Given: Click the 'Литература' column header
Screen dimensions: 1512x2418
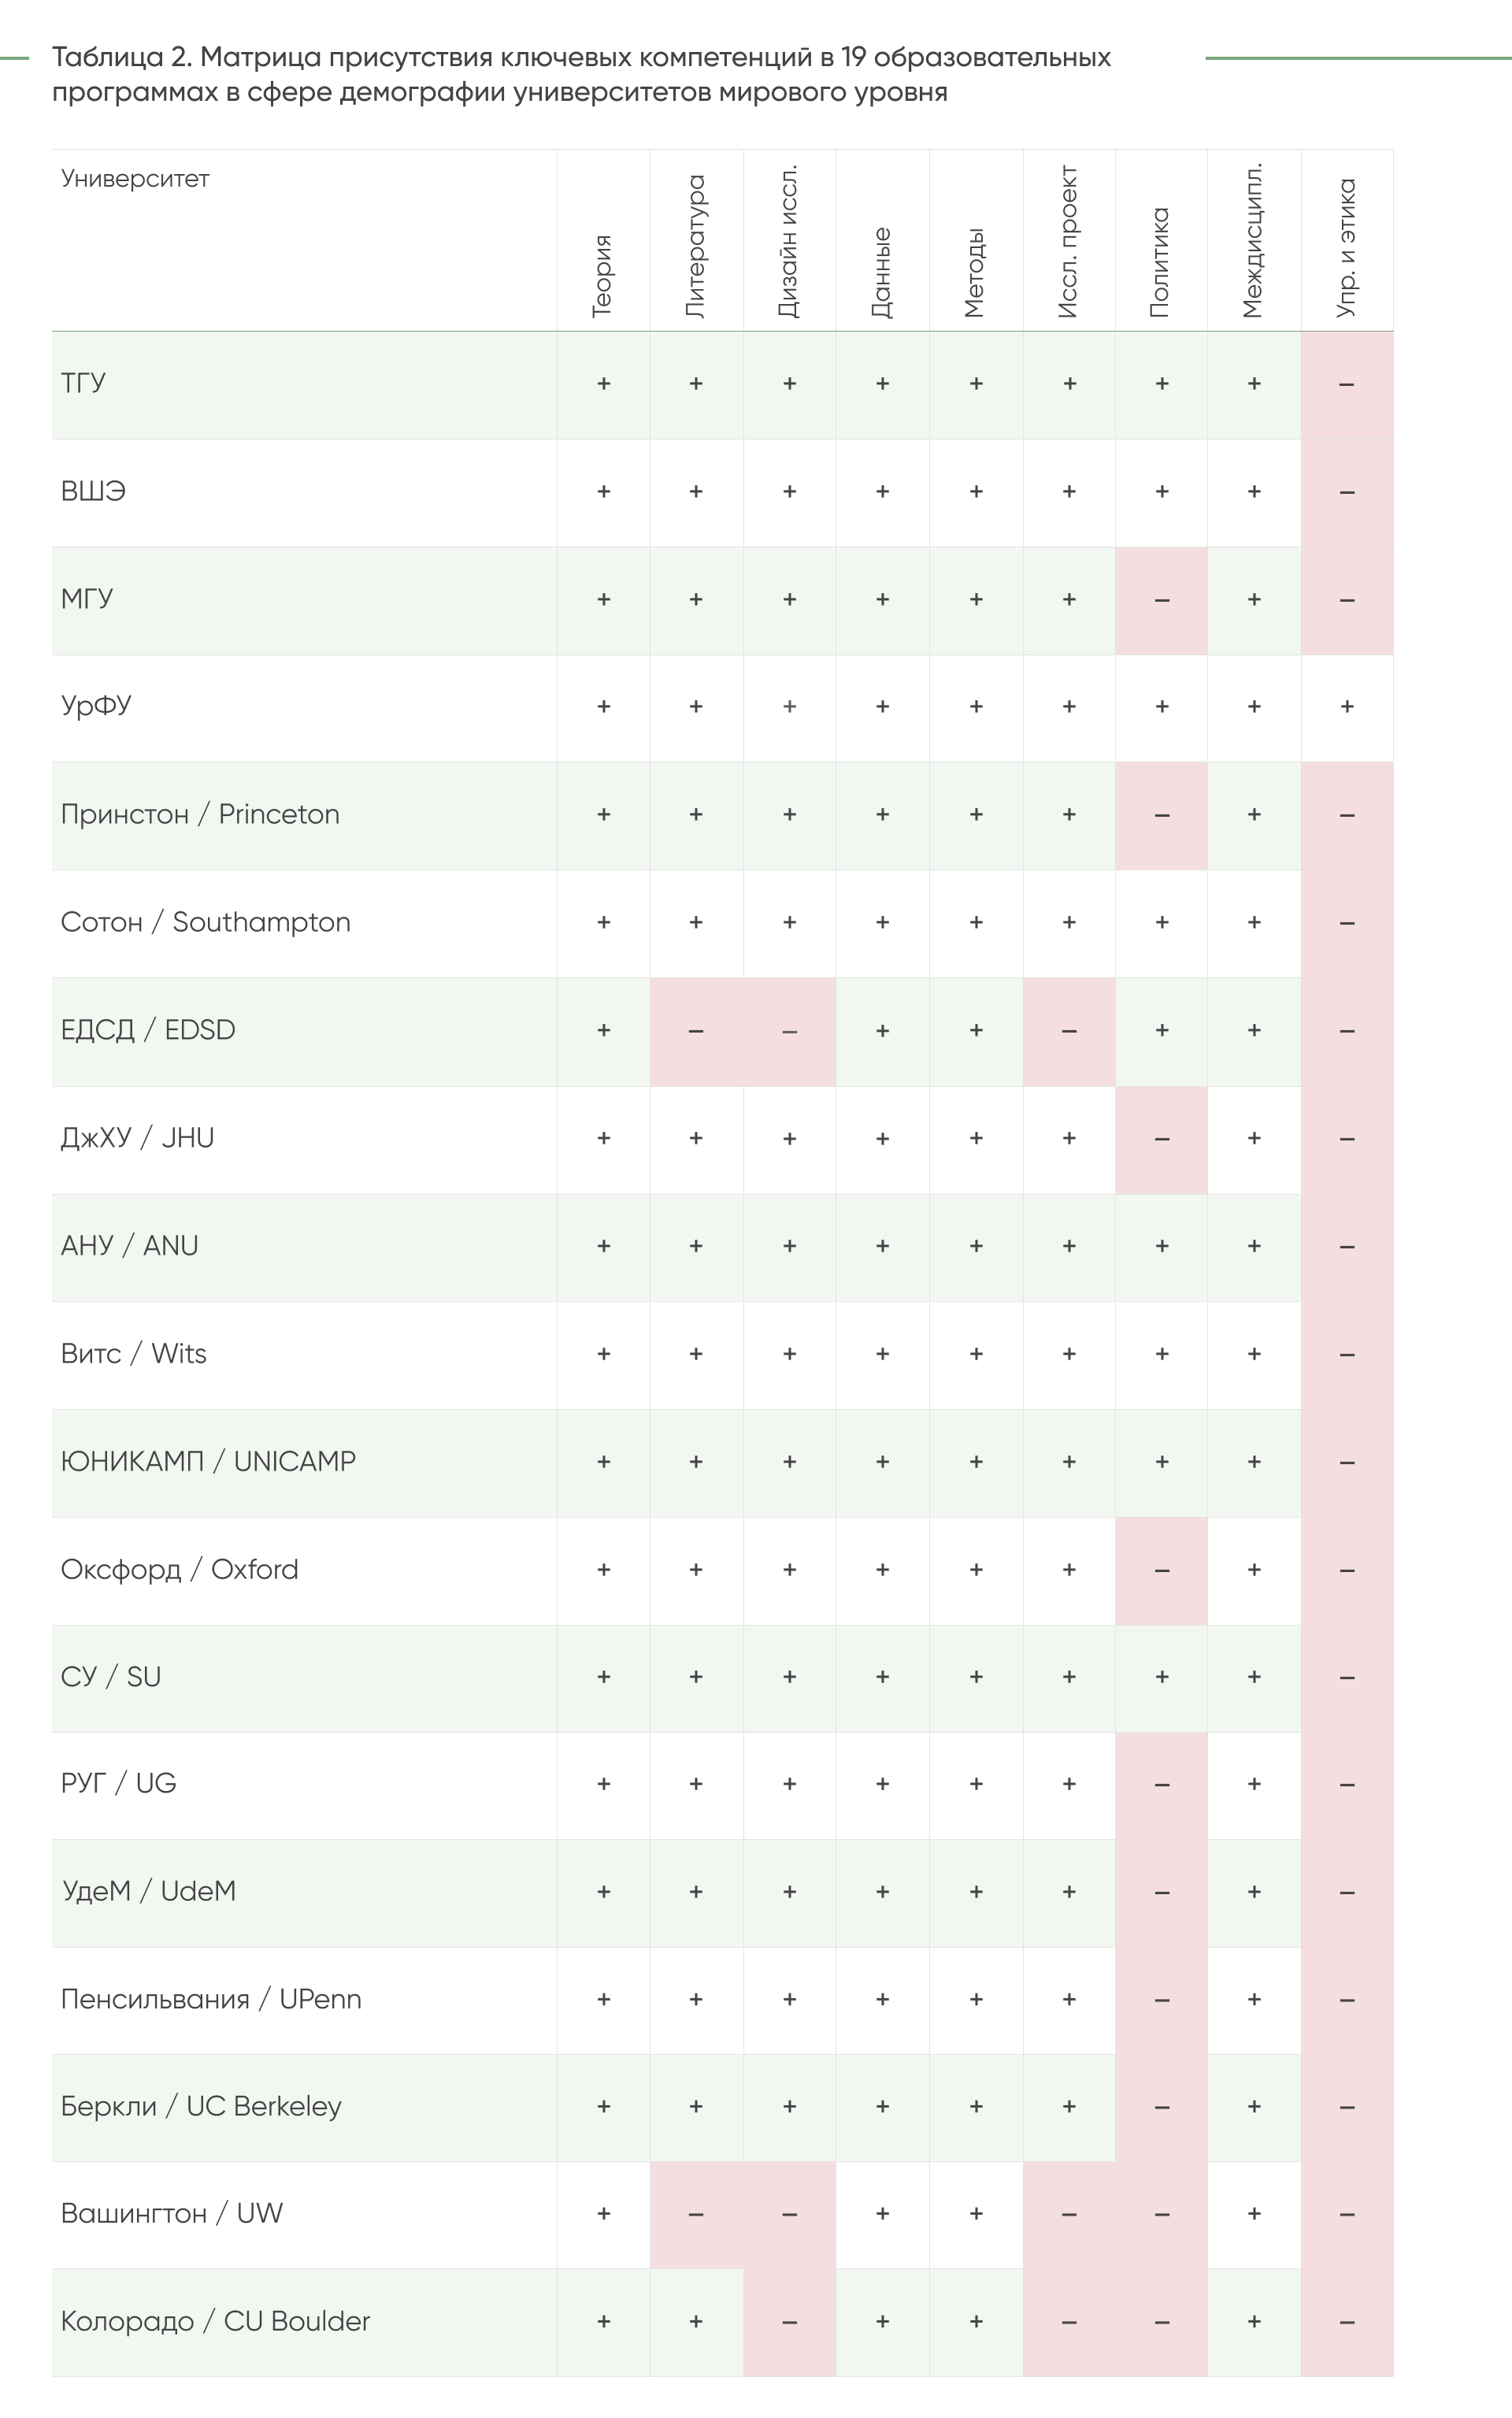Looking at the screenshot, I should click(696, 246).
